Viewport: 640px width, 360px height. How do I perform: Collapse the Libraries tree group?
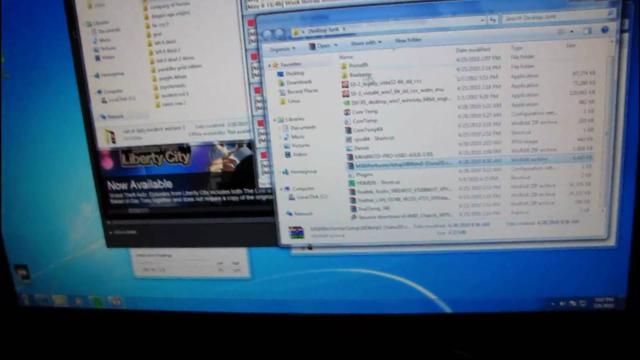pos(275,120)
